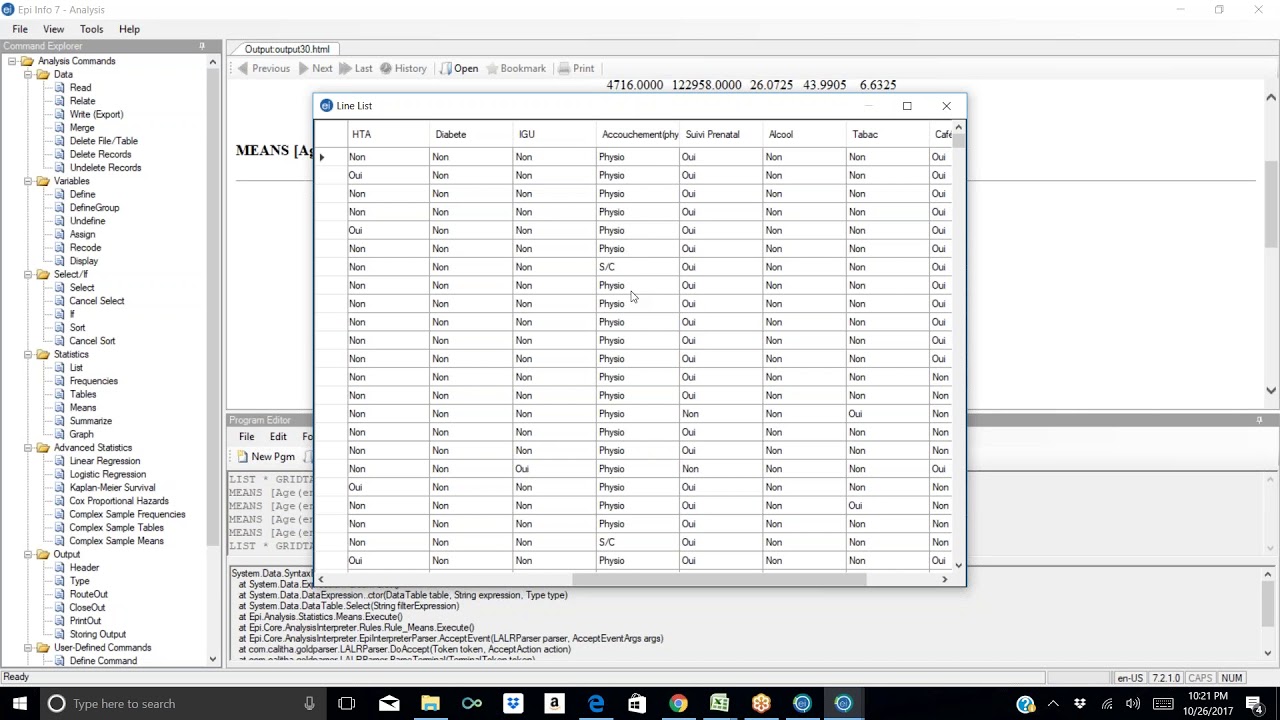Open the DefineGroup command
The image size is (1280, 720).
click(94, 208)
